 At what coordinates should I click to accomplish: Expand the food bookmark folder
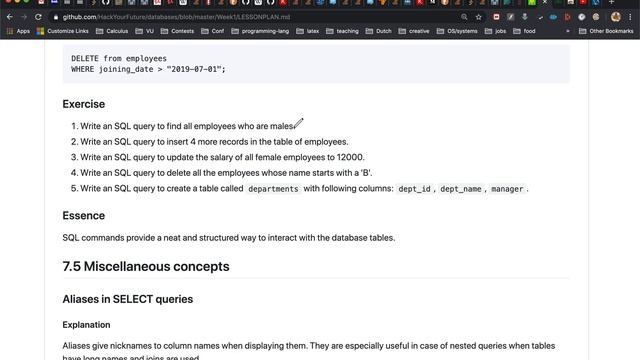click(x=524, y=31)
